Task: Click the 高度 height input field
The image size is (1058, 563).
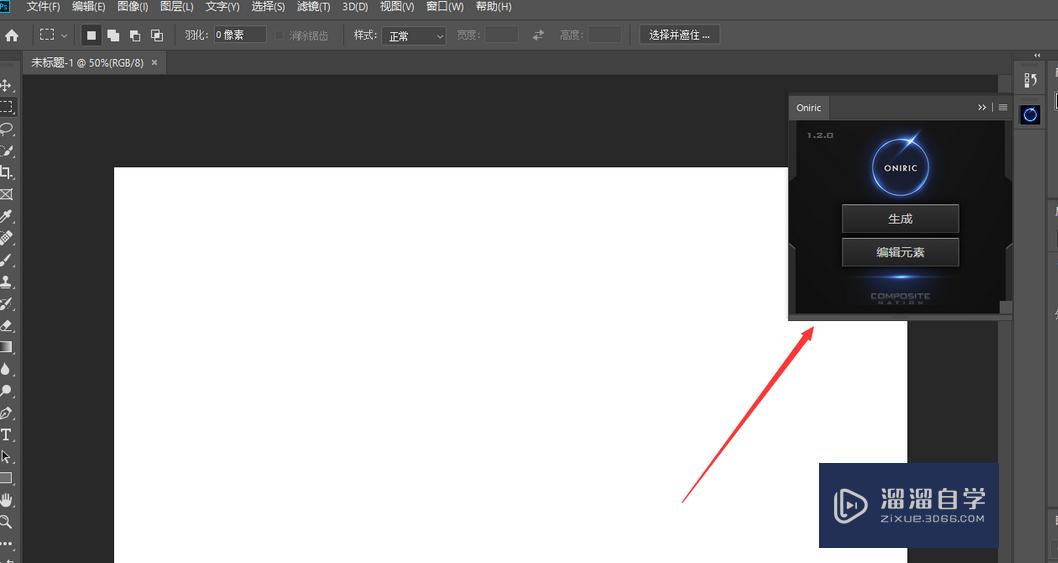Action: pyautogui.click(x=604, y=35)
